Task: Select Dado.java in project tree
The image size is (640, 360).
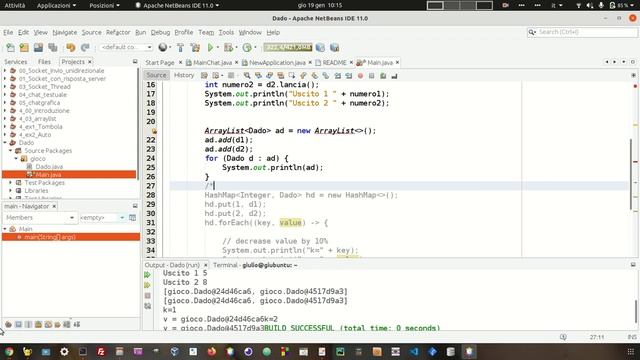Action: 49,167
